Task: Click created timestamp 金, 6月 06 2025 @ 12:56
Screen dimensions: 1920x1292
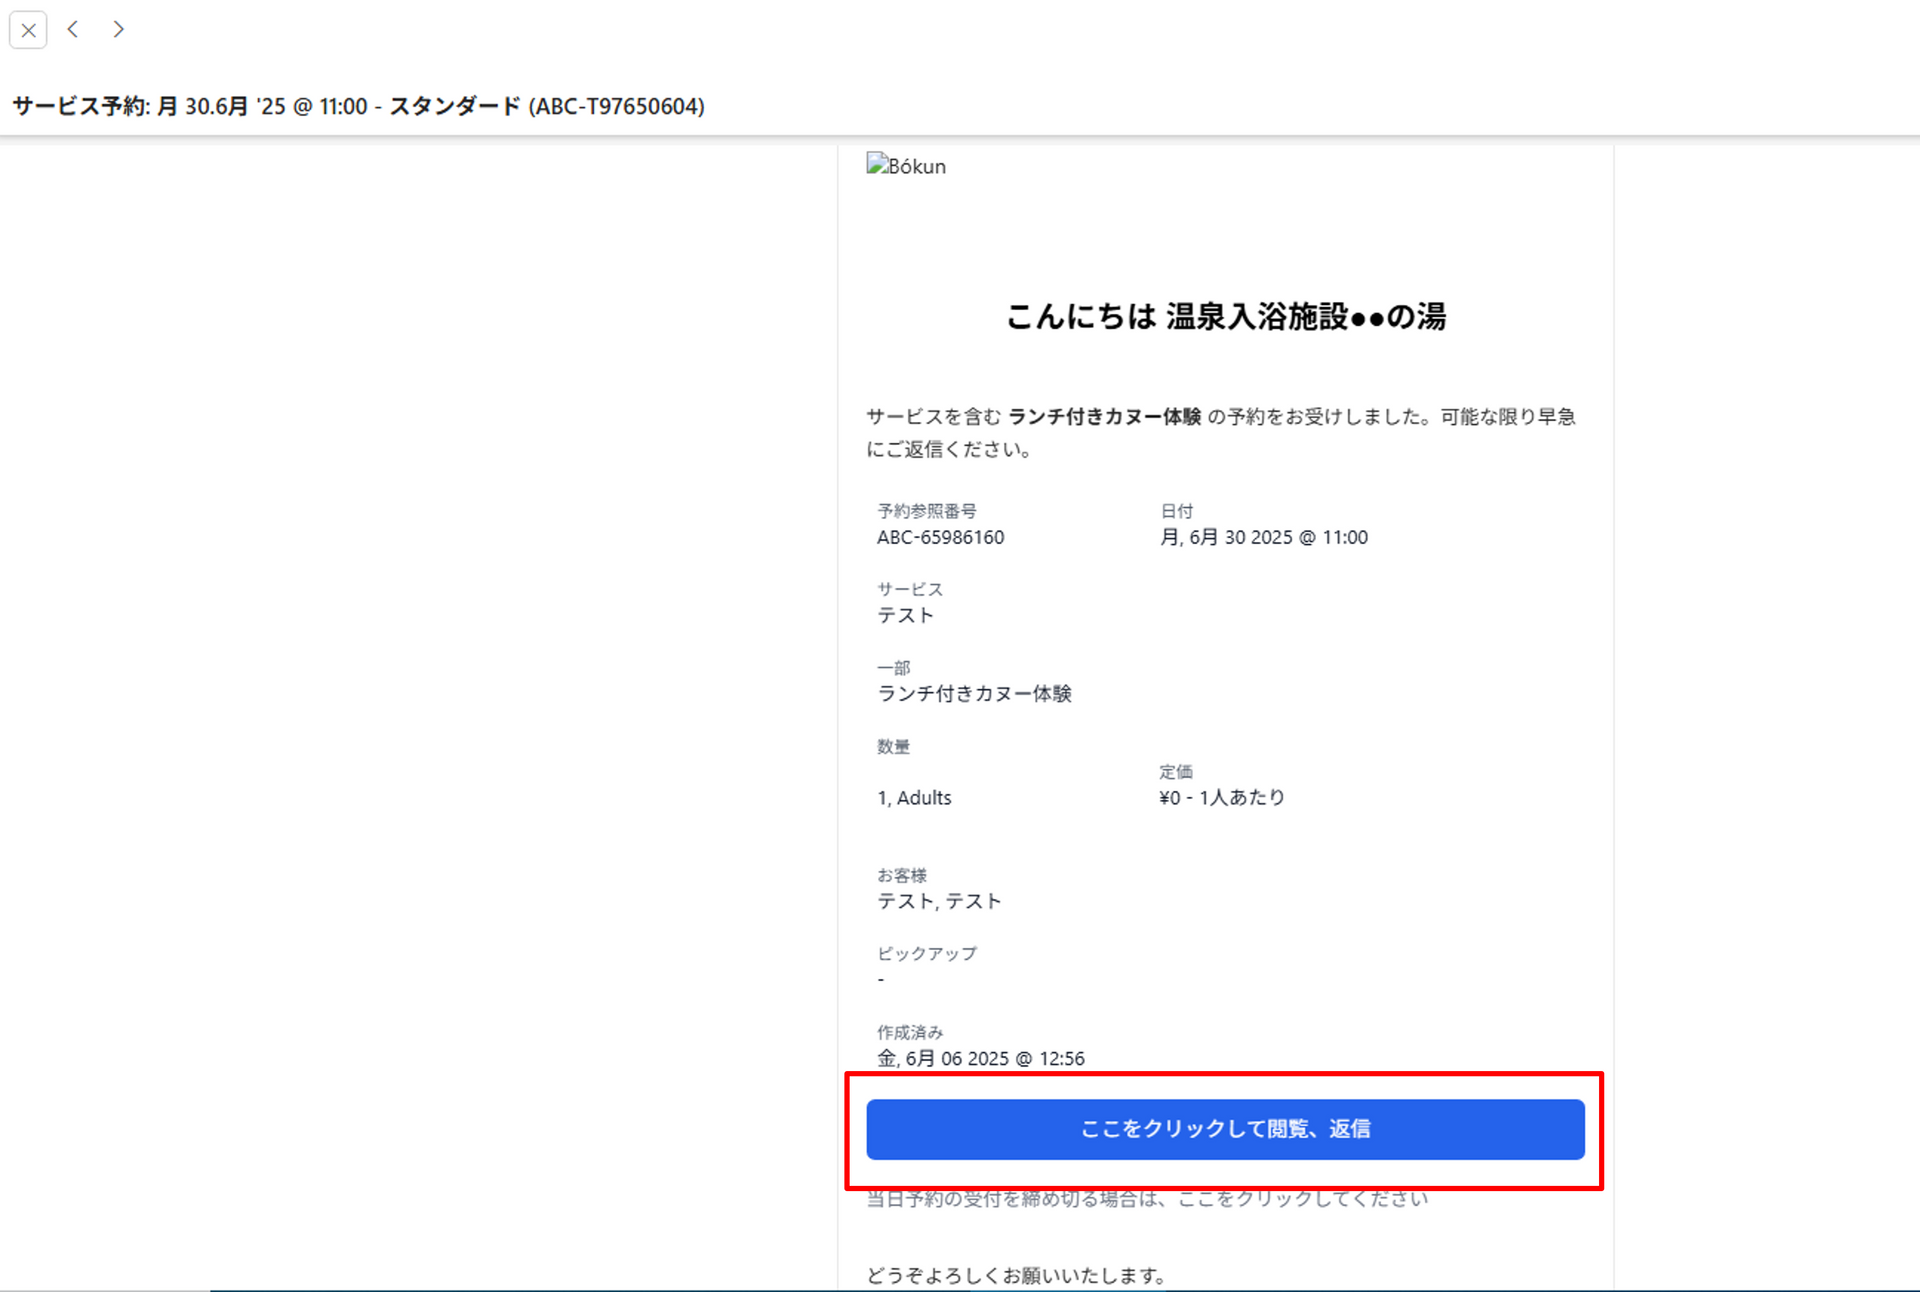Action: tap(980, 1058)
